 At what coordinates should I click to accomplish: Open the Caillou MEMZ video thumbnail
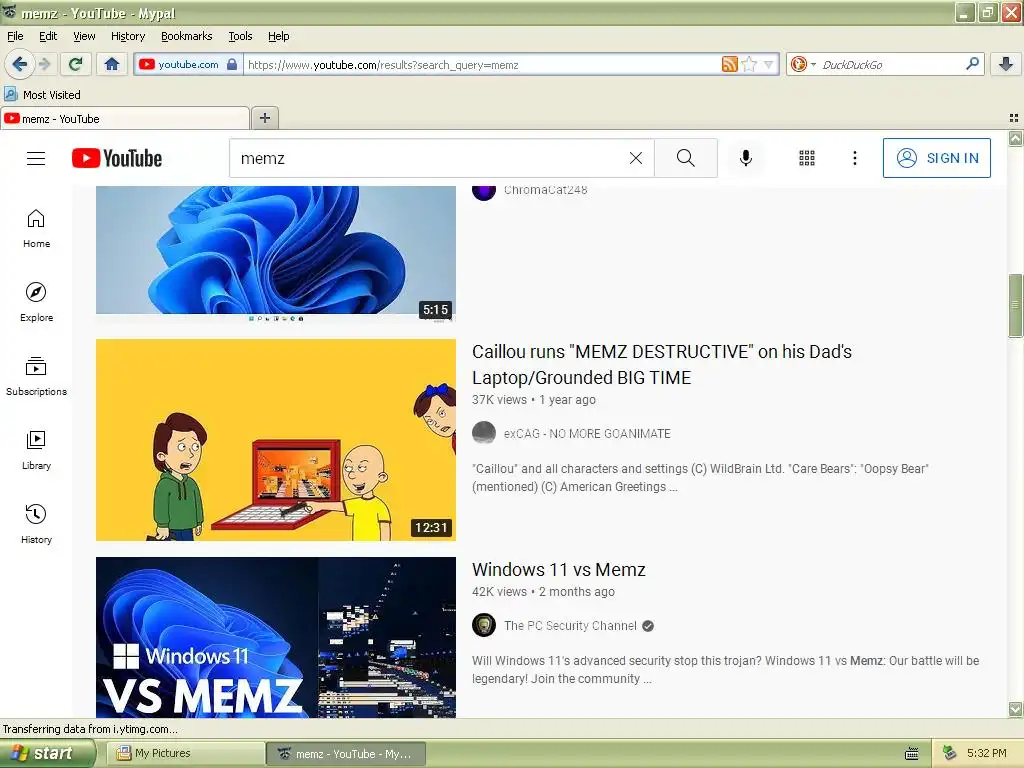[x=276, y=440]
